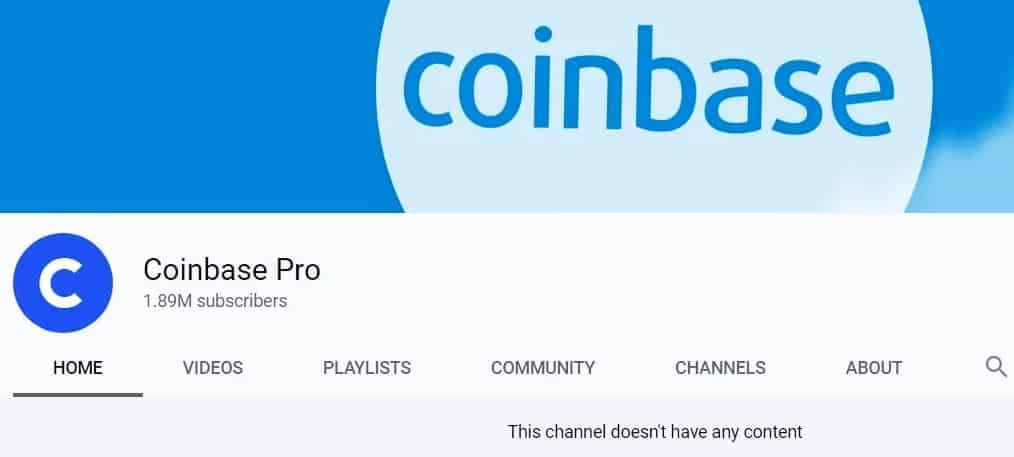Viewport: 1014px width, 457px height.
Task: Click the word Pro in channel title
Action: (x=298, y=270)
